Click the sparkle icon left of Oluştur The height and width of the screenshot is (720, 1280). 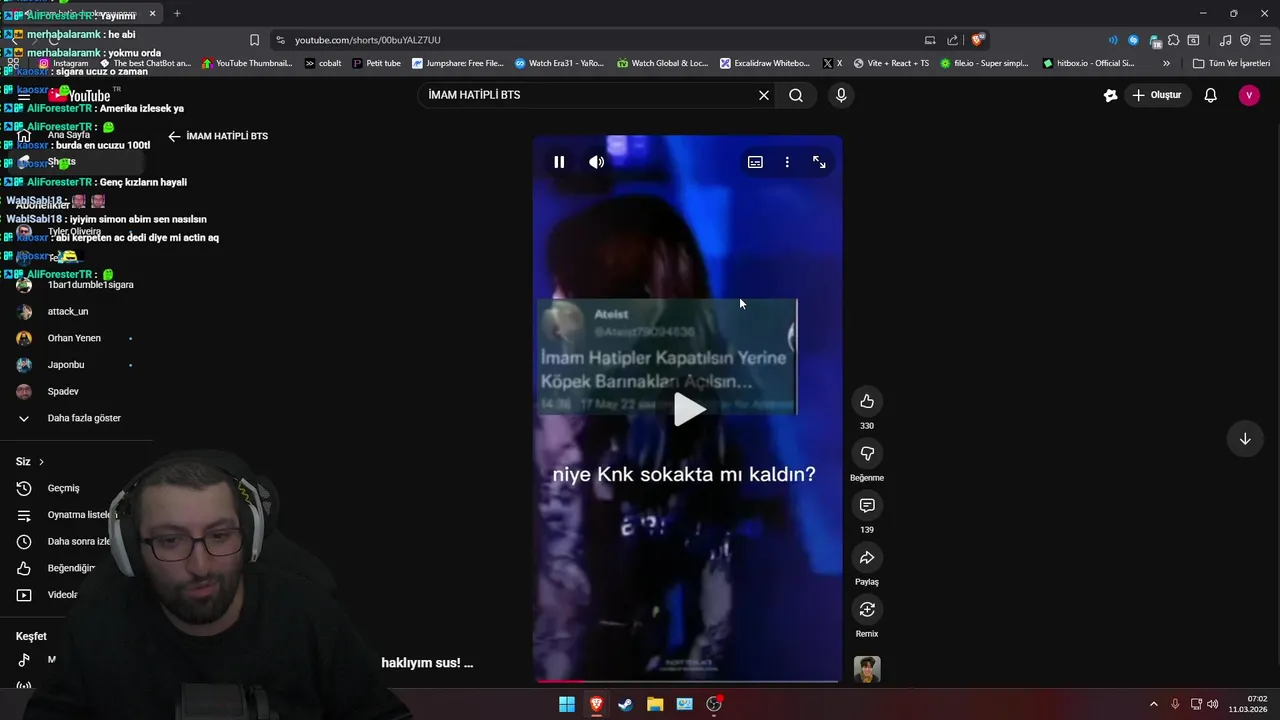1110,95
